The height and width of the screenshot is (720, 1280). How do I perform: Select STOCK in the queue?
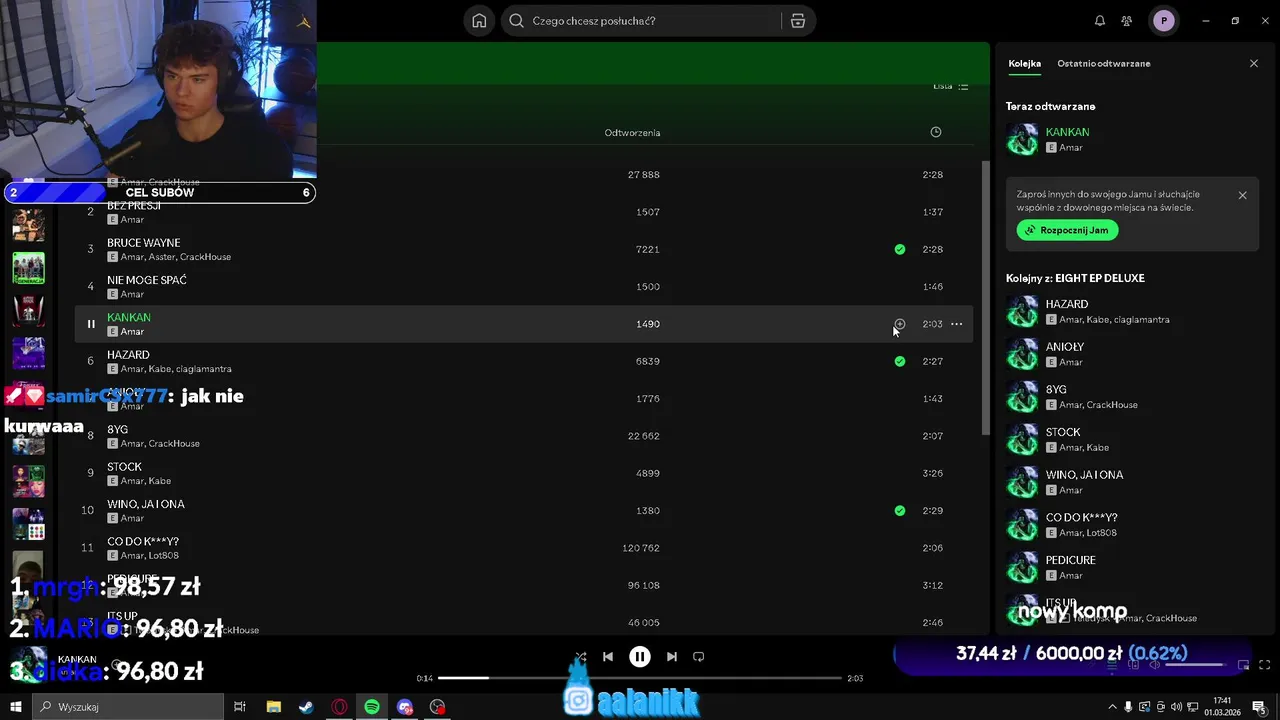[x=1132, y=439]
